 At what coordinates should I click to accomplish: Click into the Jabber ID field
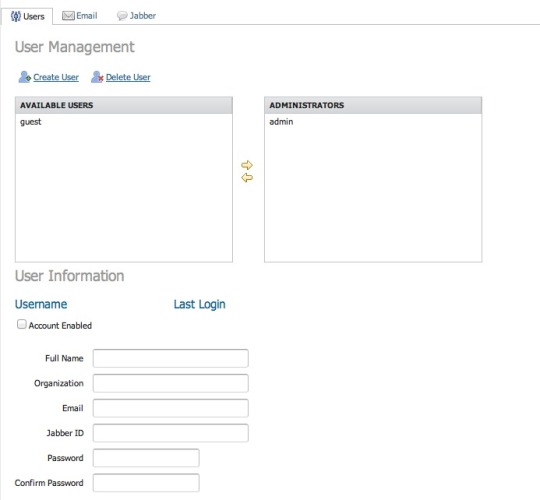click(x=170, y=433)
